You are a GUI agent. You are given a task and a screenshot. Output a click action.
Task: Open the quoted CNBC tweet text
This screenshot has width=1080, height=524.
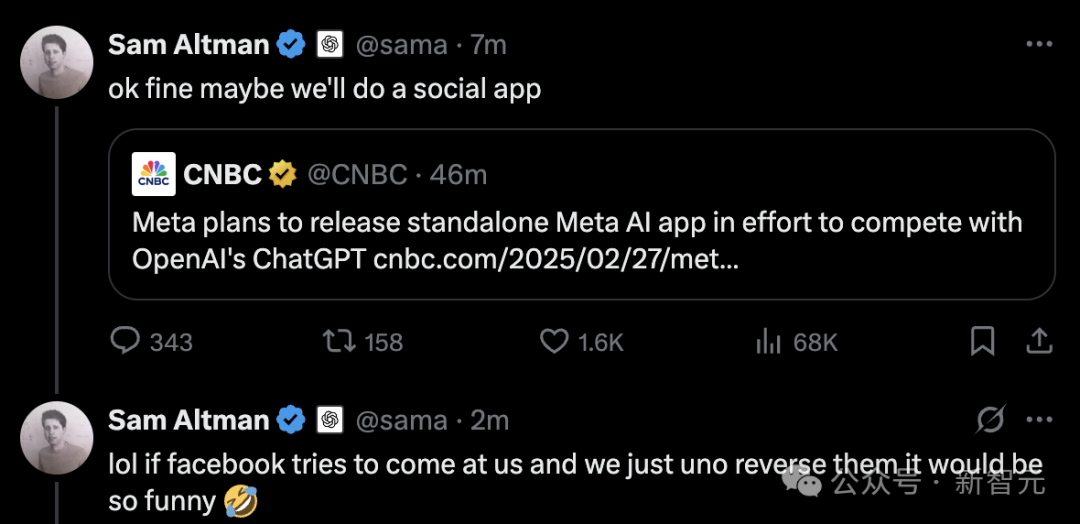(x=577, y=222)
